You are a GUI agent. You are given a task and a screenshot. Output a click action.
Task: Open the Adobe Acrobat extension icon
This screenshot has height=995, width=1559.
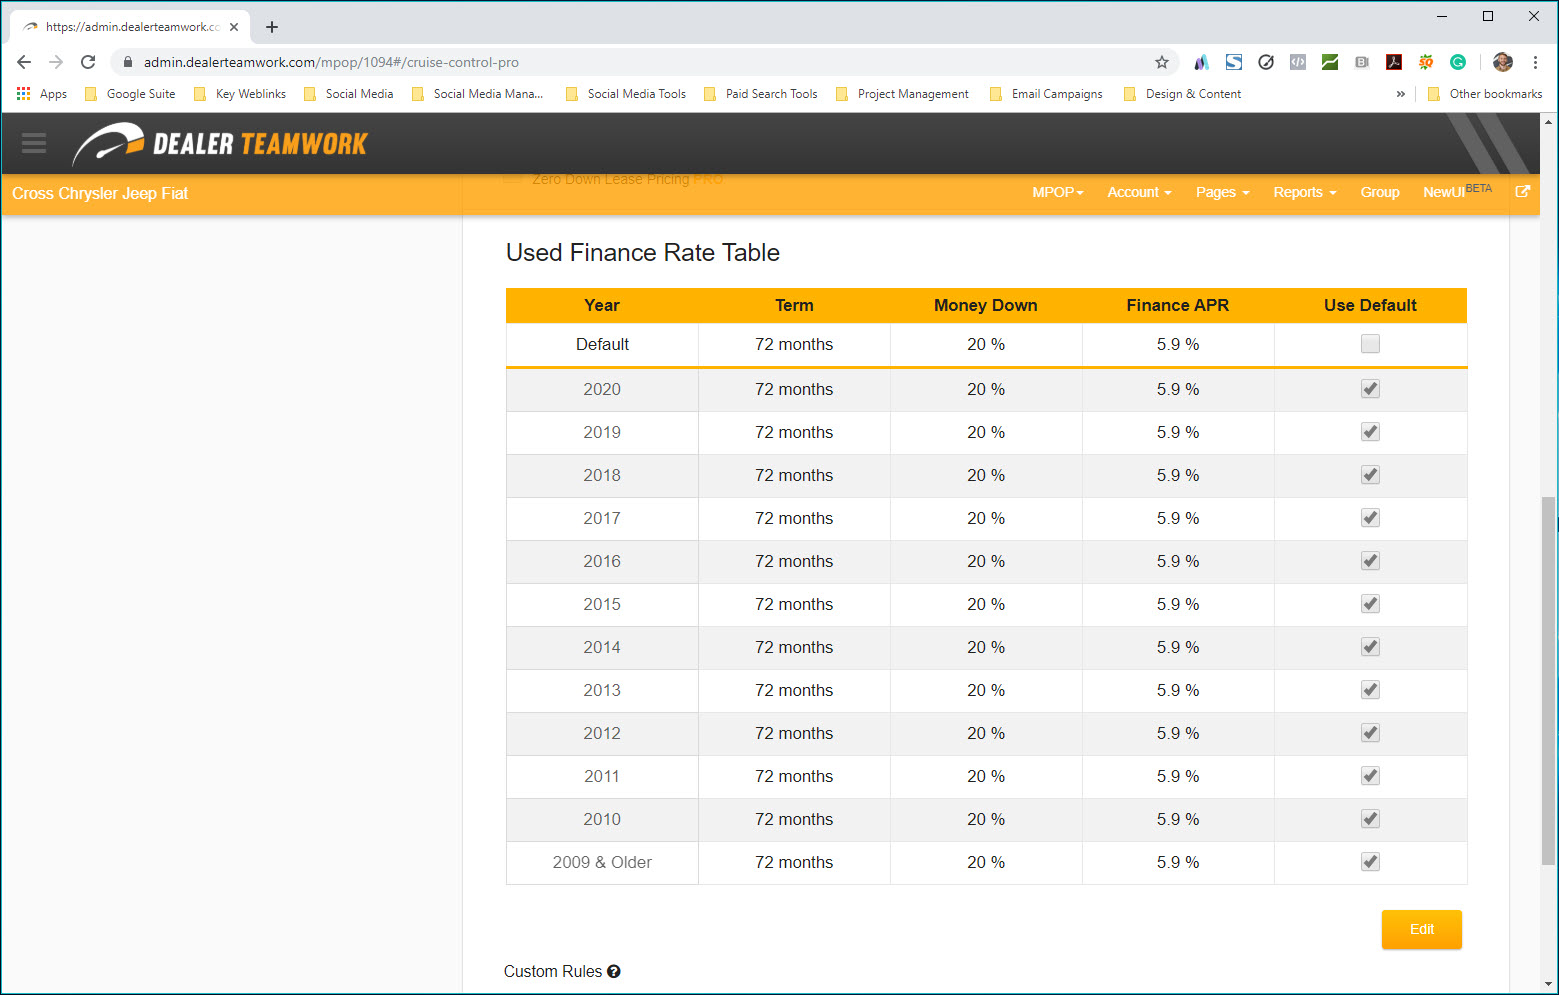point(1394,62)
